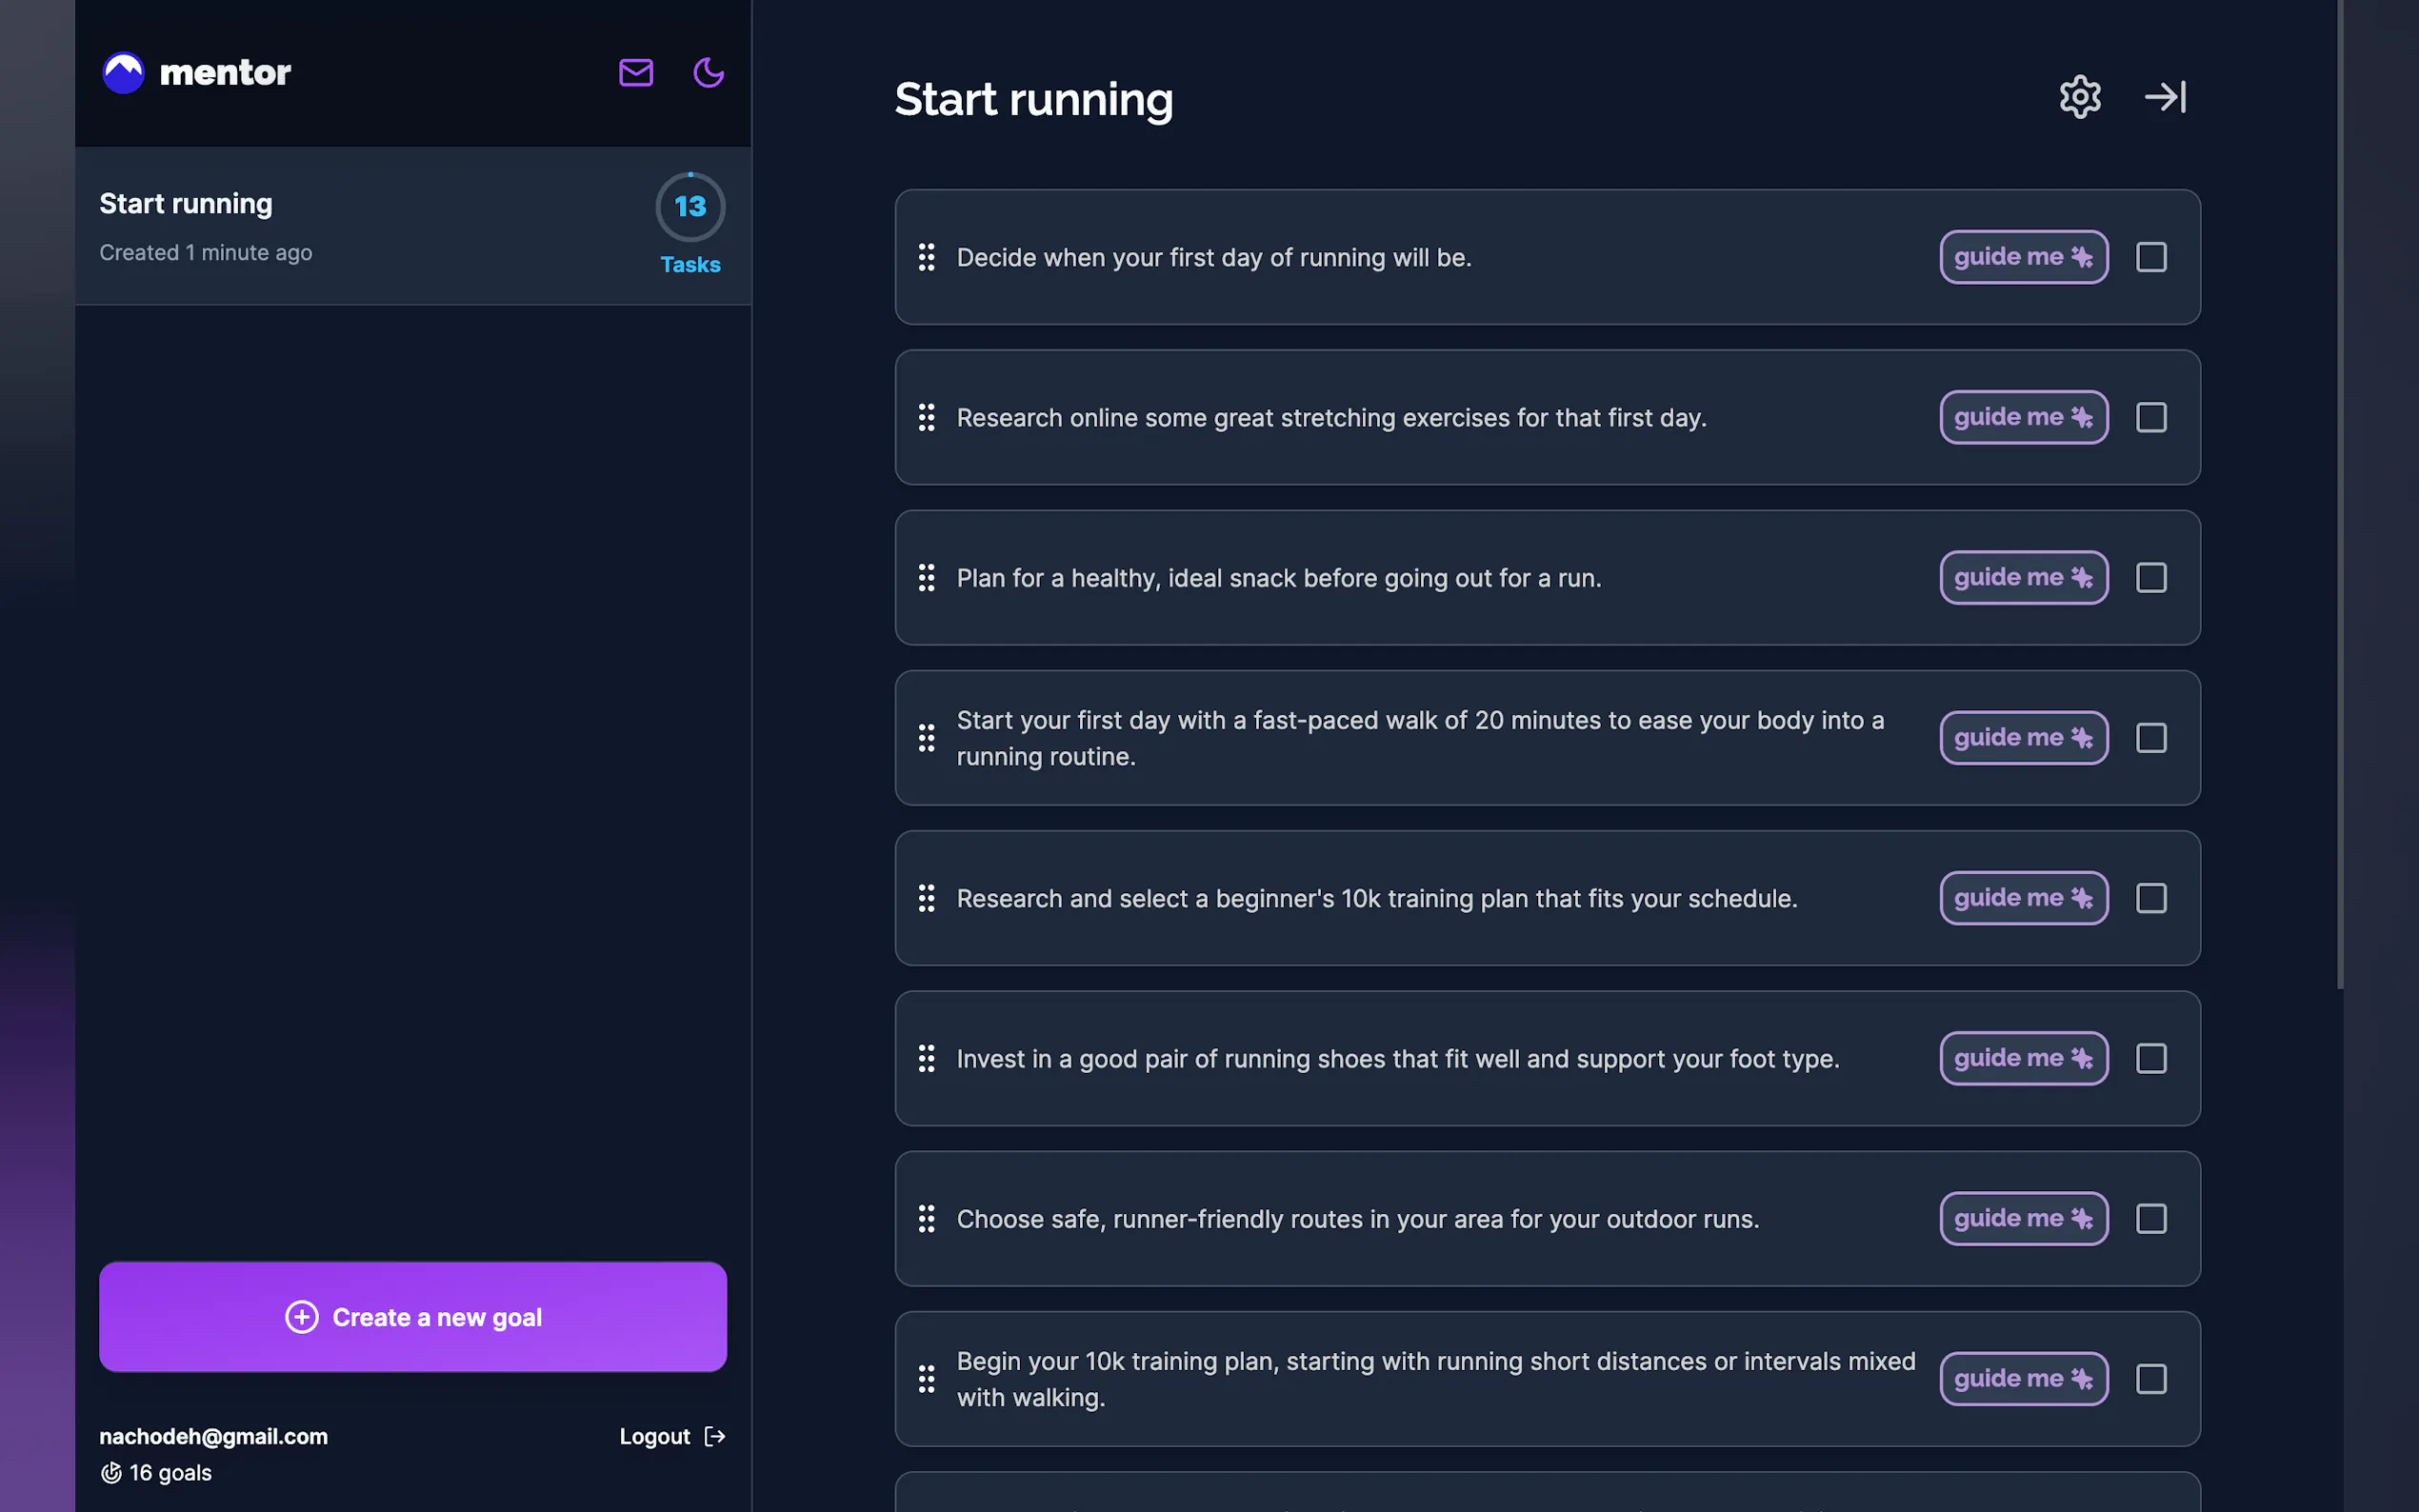
Task: Click the Logout link
Action: pos(671,1436)
